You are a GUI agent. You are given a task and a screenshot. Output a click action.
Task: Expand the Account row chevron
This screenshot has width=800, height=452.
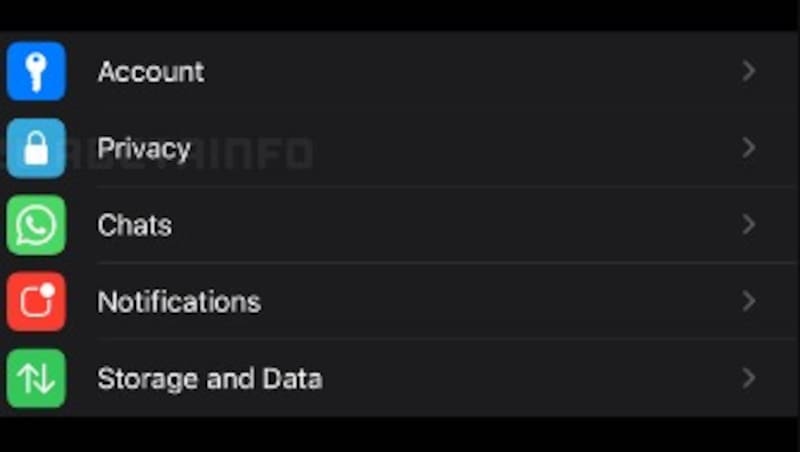(748, 71)
